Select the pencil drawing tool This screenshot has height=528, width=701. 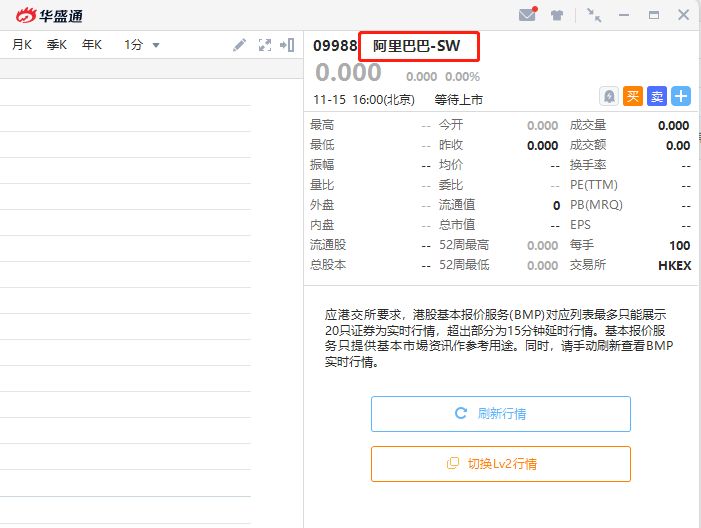pos(240,45)
